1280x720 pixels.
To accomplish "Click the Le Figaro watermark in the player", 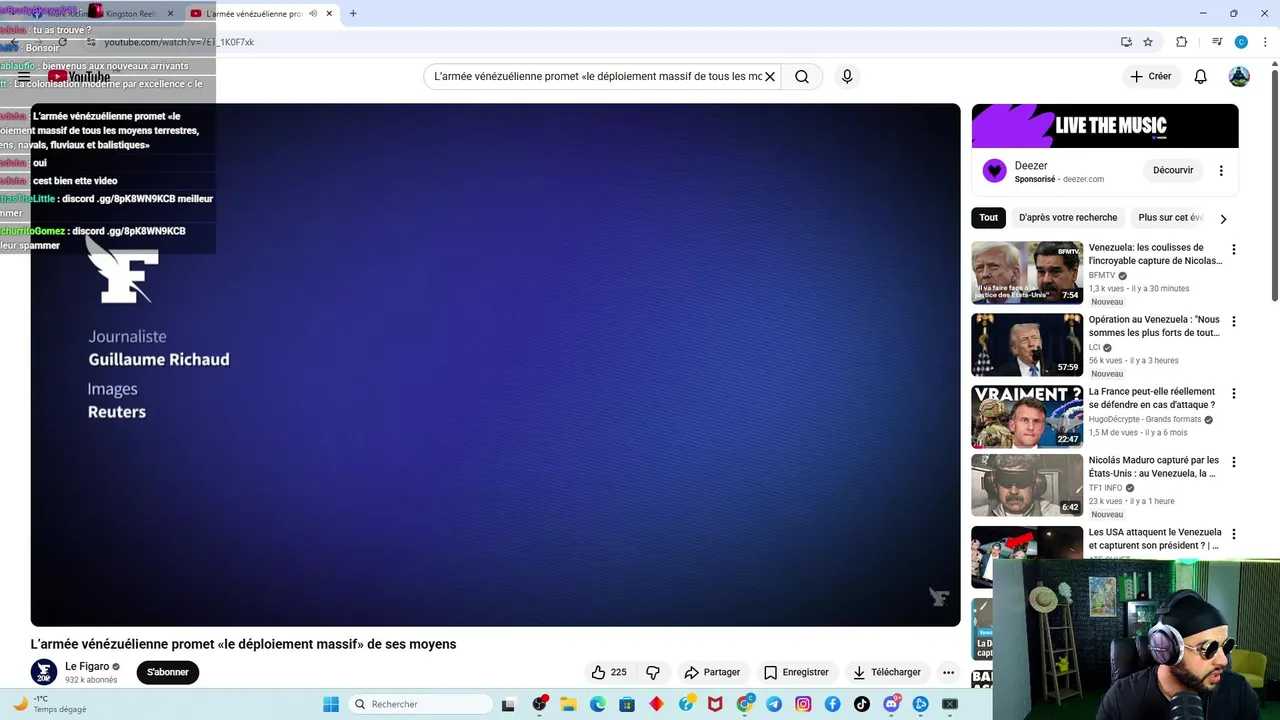I will [x=939, y=597].
